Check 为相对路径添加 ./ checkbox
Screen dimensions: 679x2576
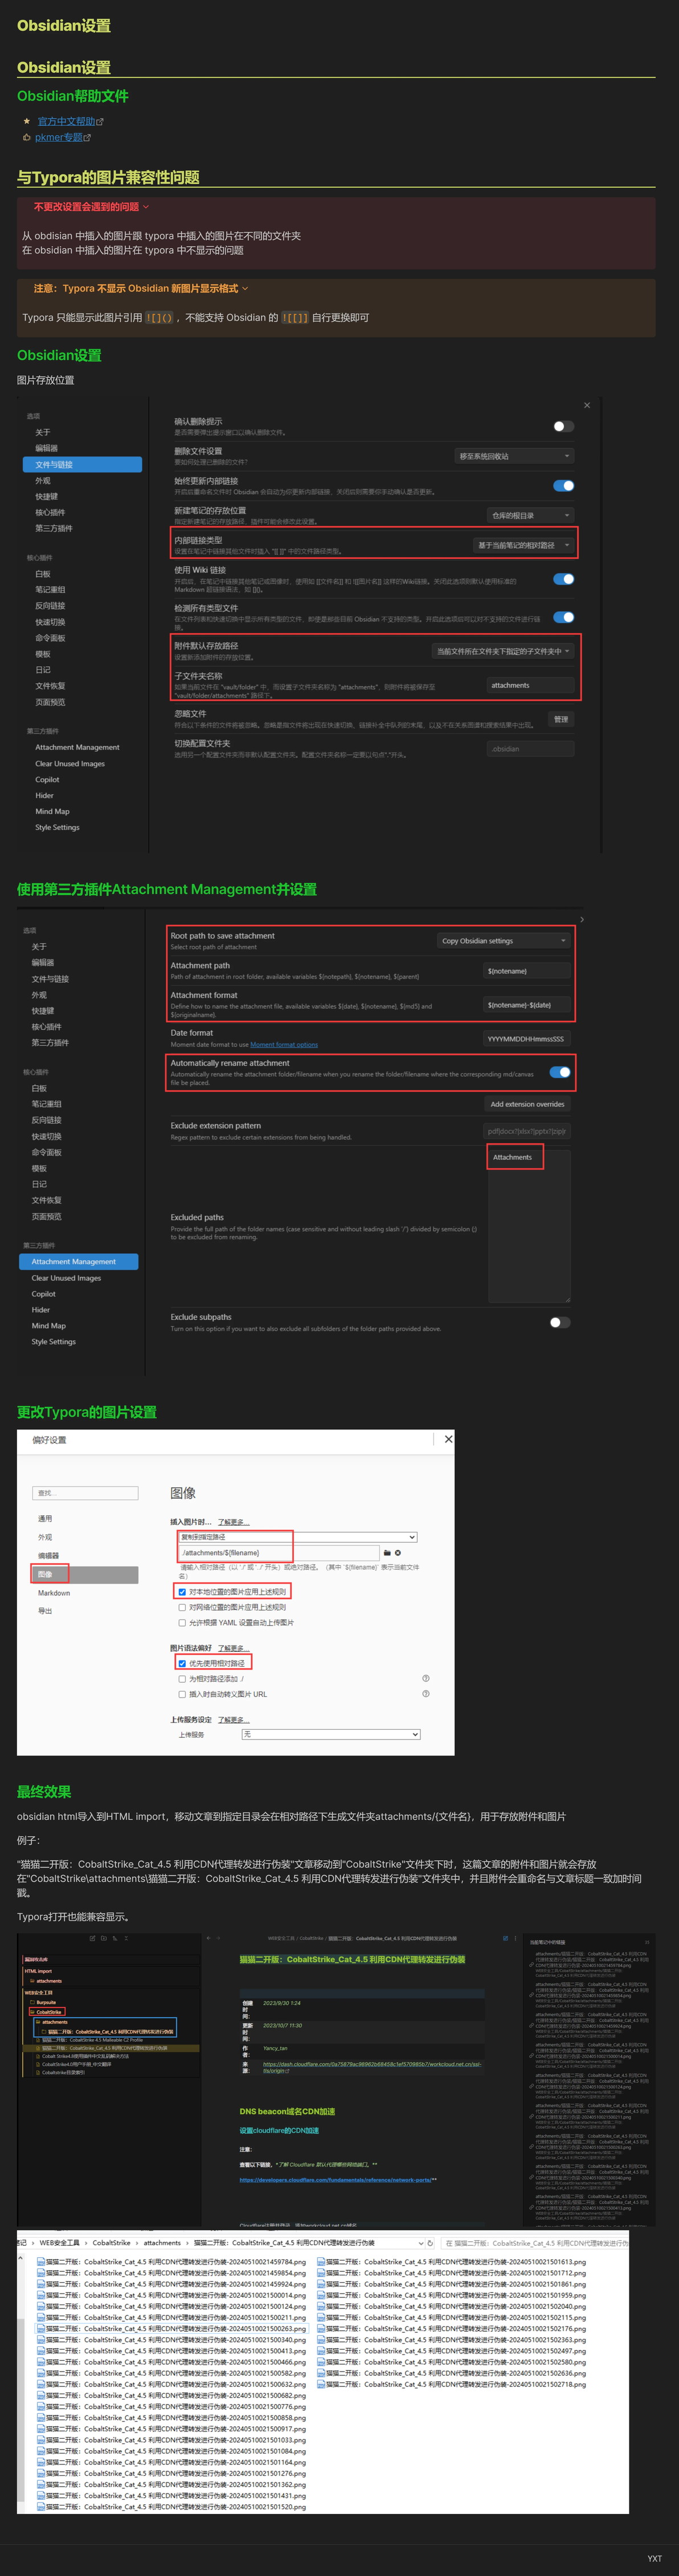182,1679
